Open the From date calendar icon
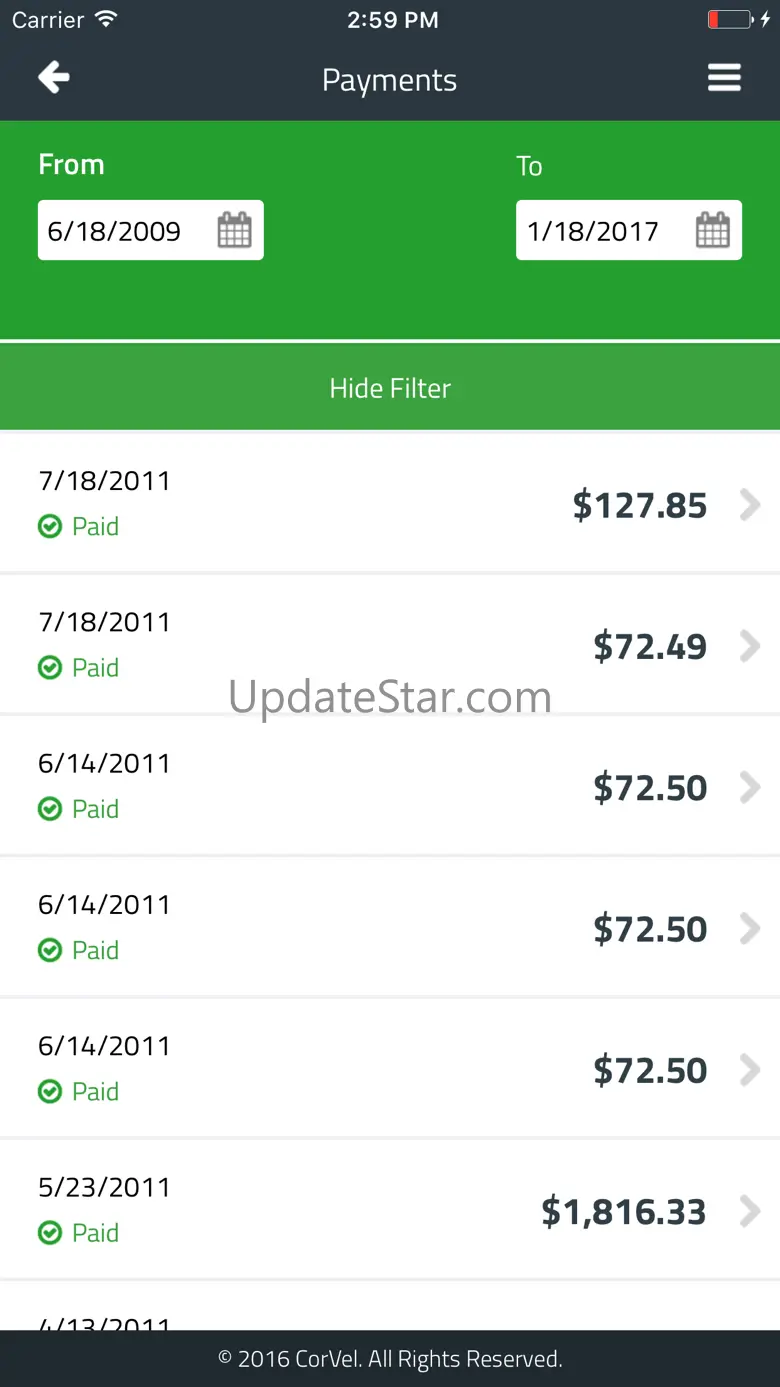Image resolution: width=780 pixels, height=1387 pixels. coord(234,230)
